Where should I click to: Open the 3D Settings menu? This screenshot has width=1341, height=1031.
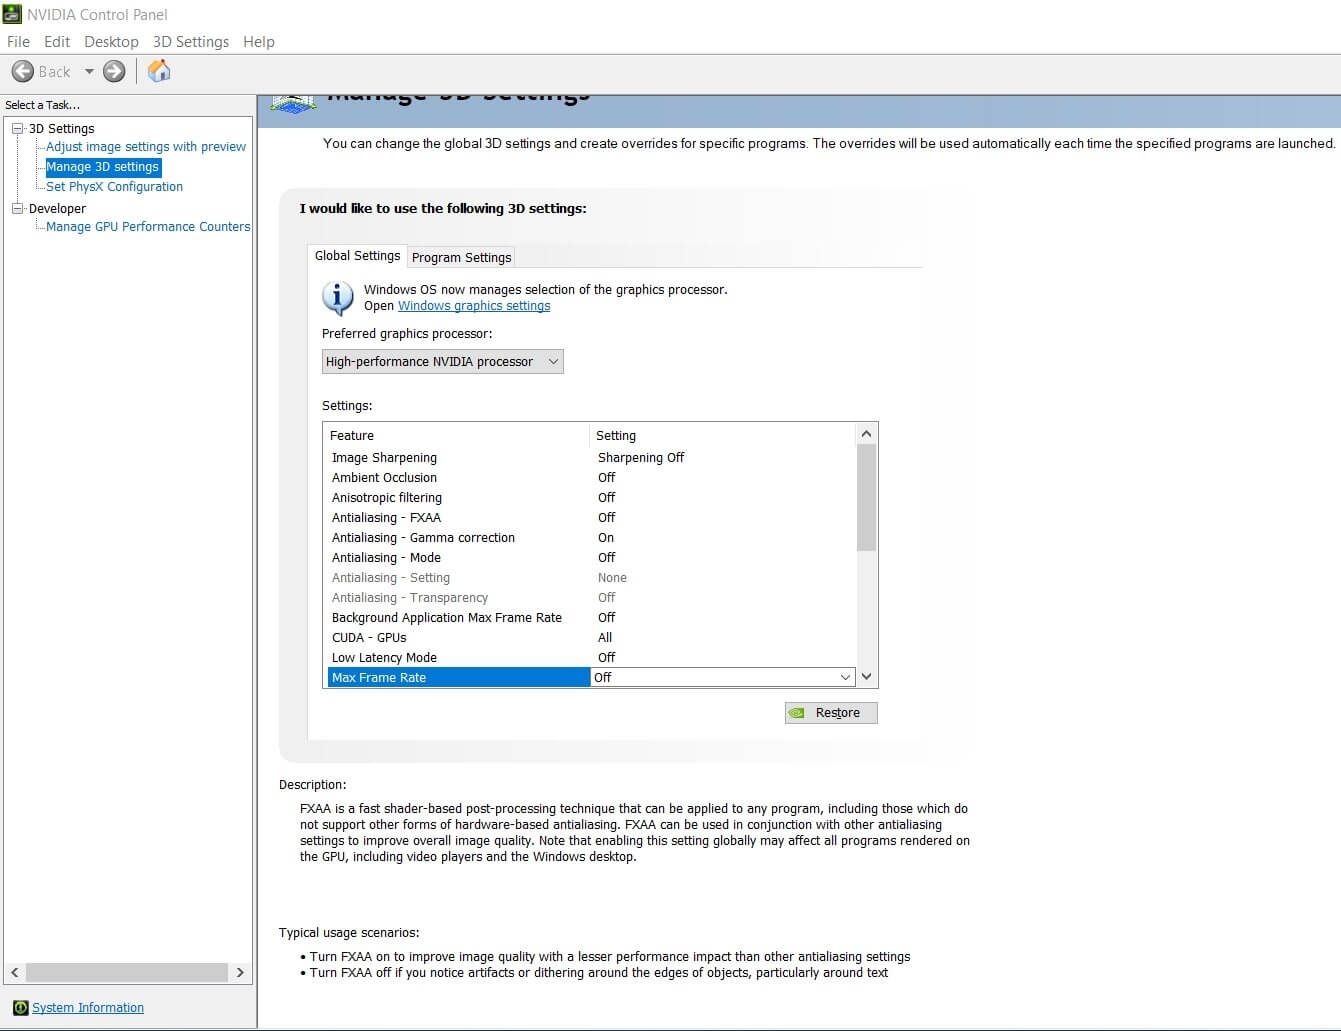(x=190, y=42)
